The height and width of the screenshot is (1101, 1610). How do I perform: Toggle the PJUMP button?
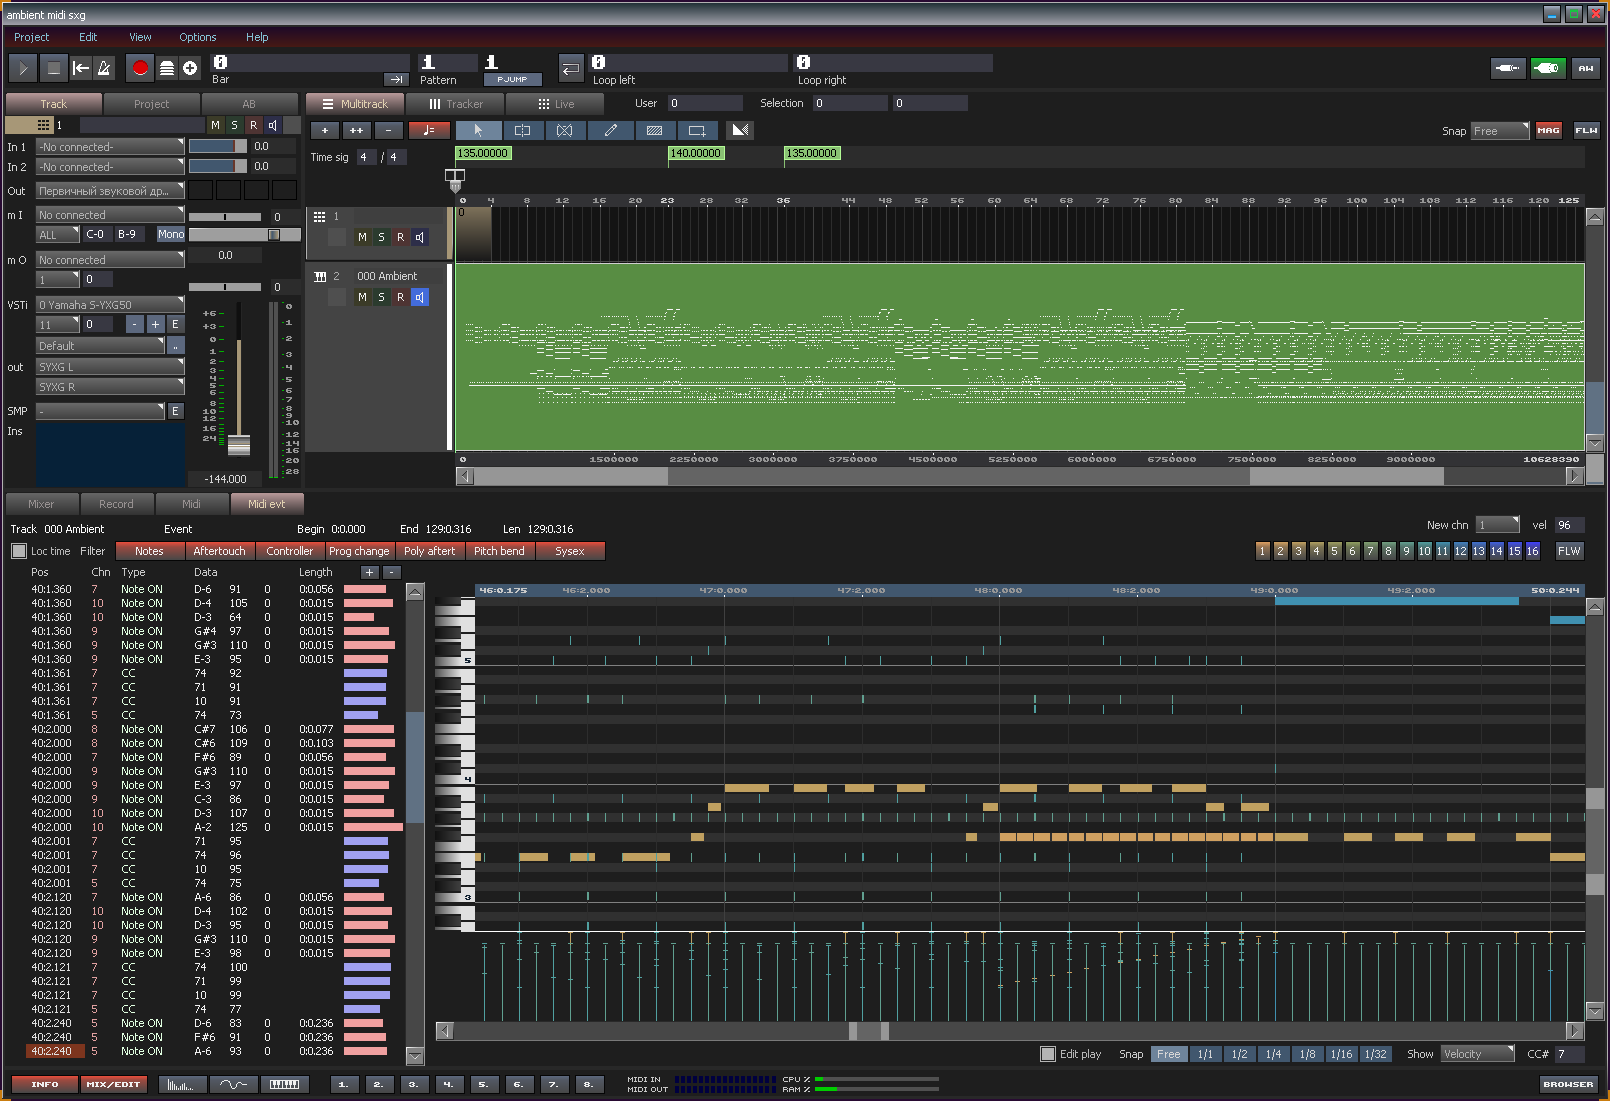pyautogui.click(x=512, y=79)
